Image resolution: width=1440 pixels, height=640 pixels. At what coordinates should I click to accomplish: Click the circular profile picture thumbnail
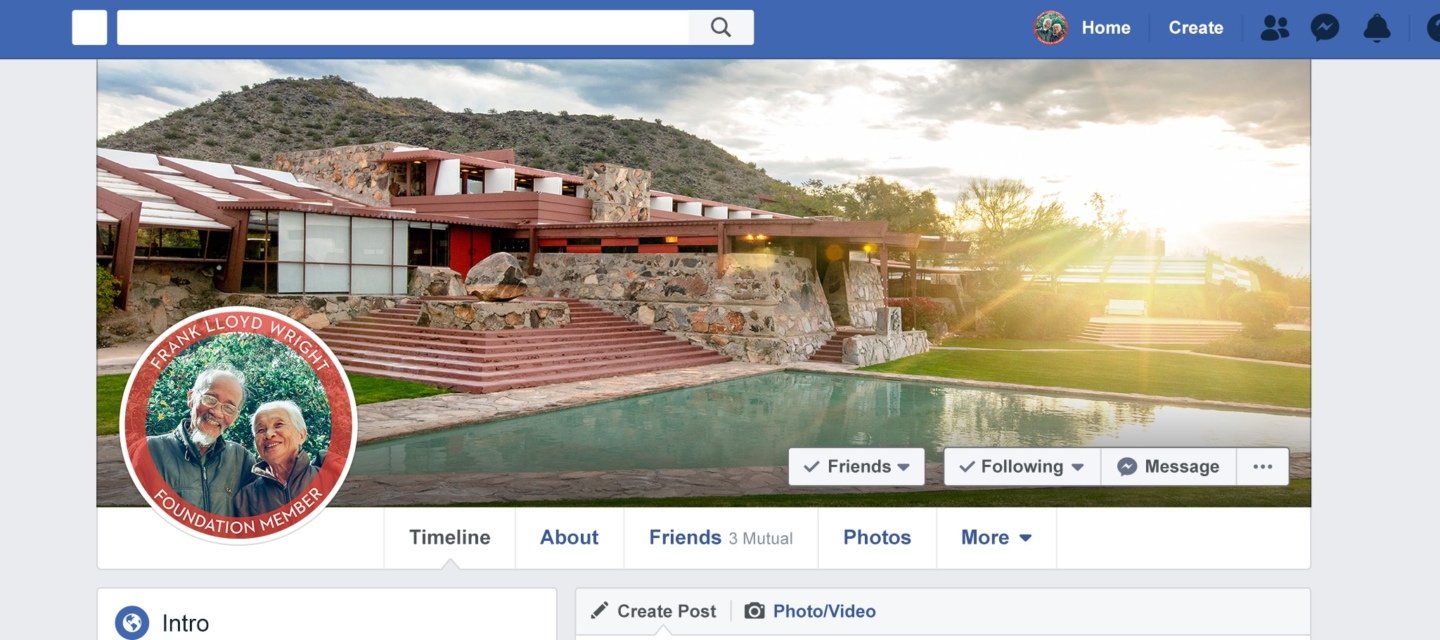coord(238,424)
